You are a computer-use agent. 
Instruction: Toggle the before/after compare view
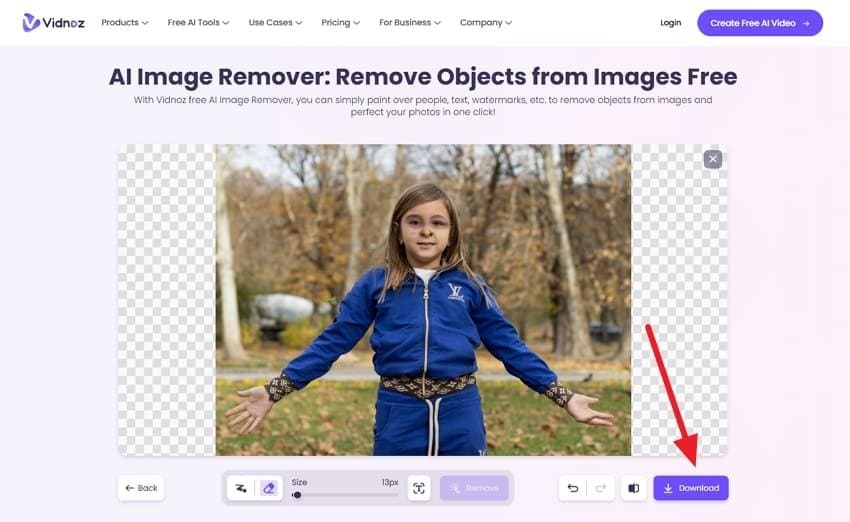pos(633,488)
